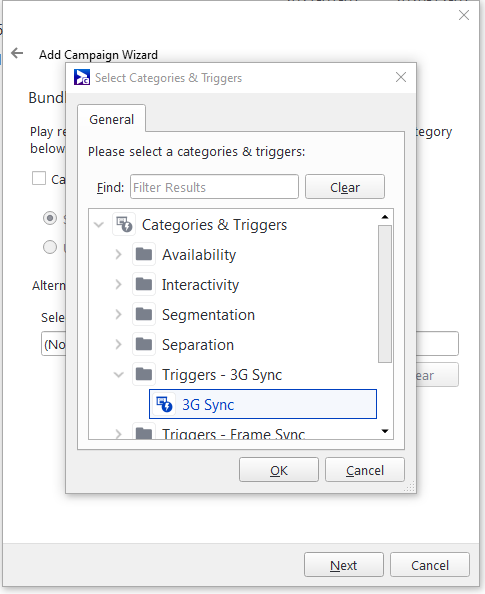Click the Separation folder icon
The width and height of the screenshot is (485, 594).
(144, 344)
